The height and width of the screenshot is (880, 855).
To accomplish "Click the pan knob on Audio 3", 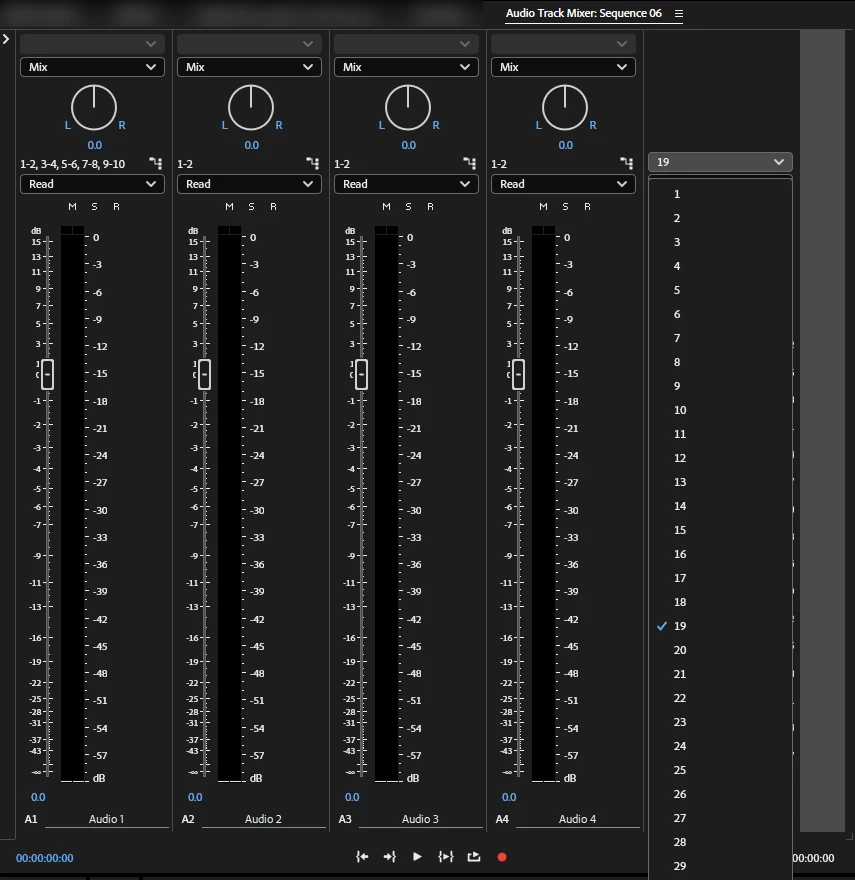I will (408, 108).
